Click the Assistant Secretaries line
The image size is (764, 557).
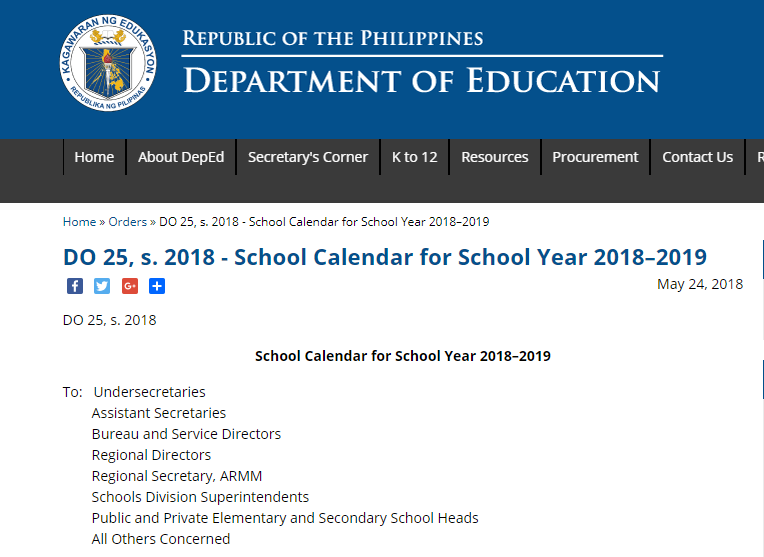coord(159,413)
